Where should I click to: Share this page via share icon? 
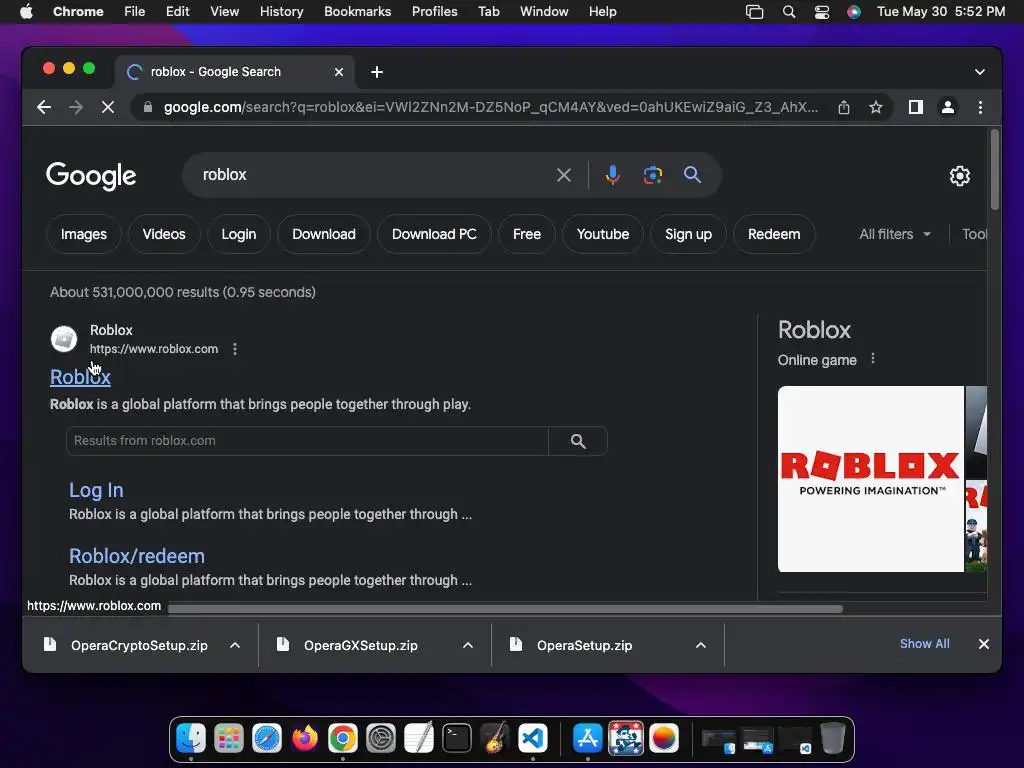[844, 107]
